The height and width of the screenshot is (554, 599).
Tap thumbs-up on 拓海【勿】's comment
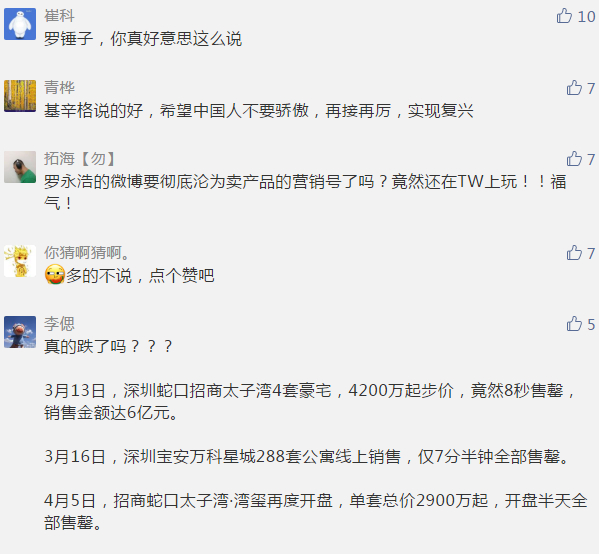coord(574,159)
